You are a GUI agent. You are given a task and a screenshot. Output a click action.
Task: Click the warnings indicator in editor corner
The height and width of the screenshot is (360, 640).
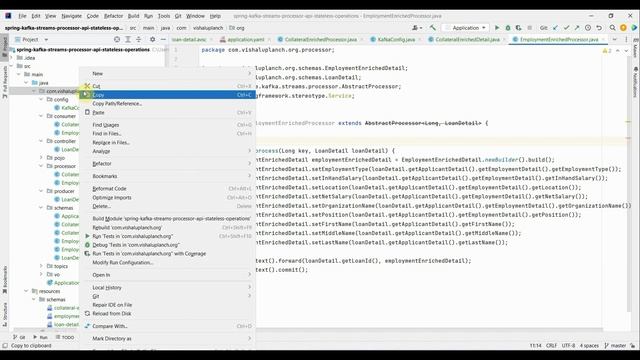[607, 51]
